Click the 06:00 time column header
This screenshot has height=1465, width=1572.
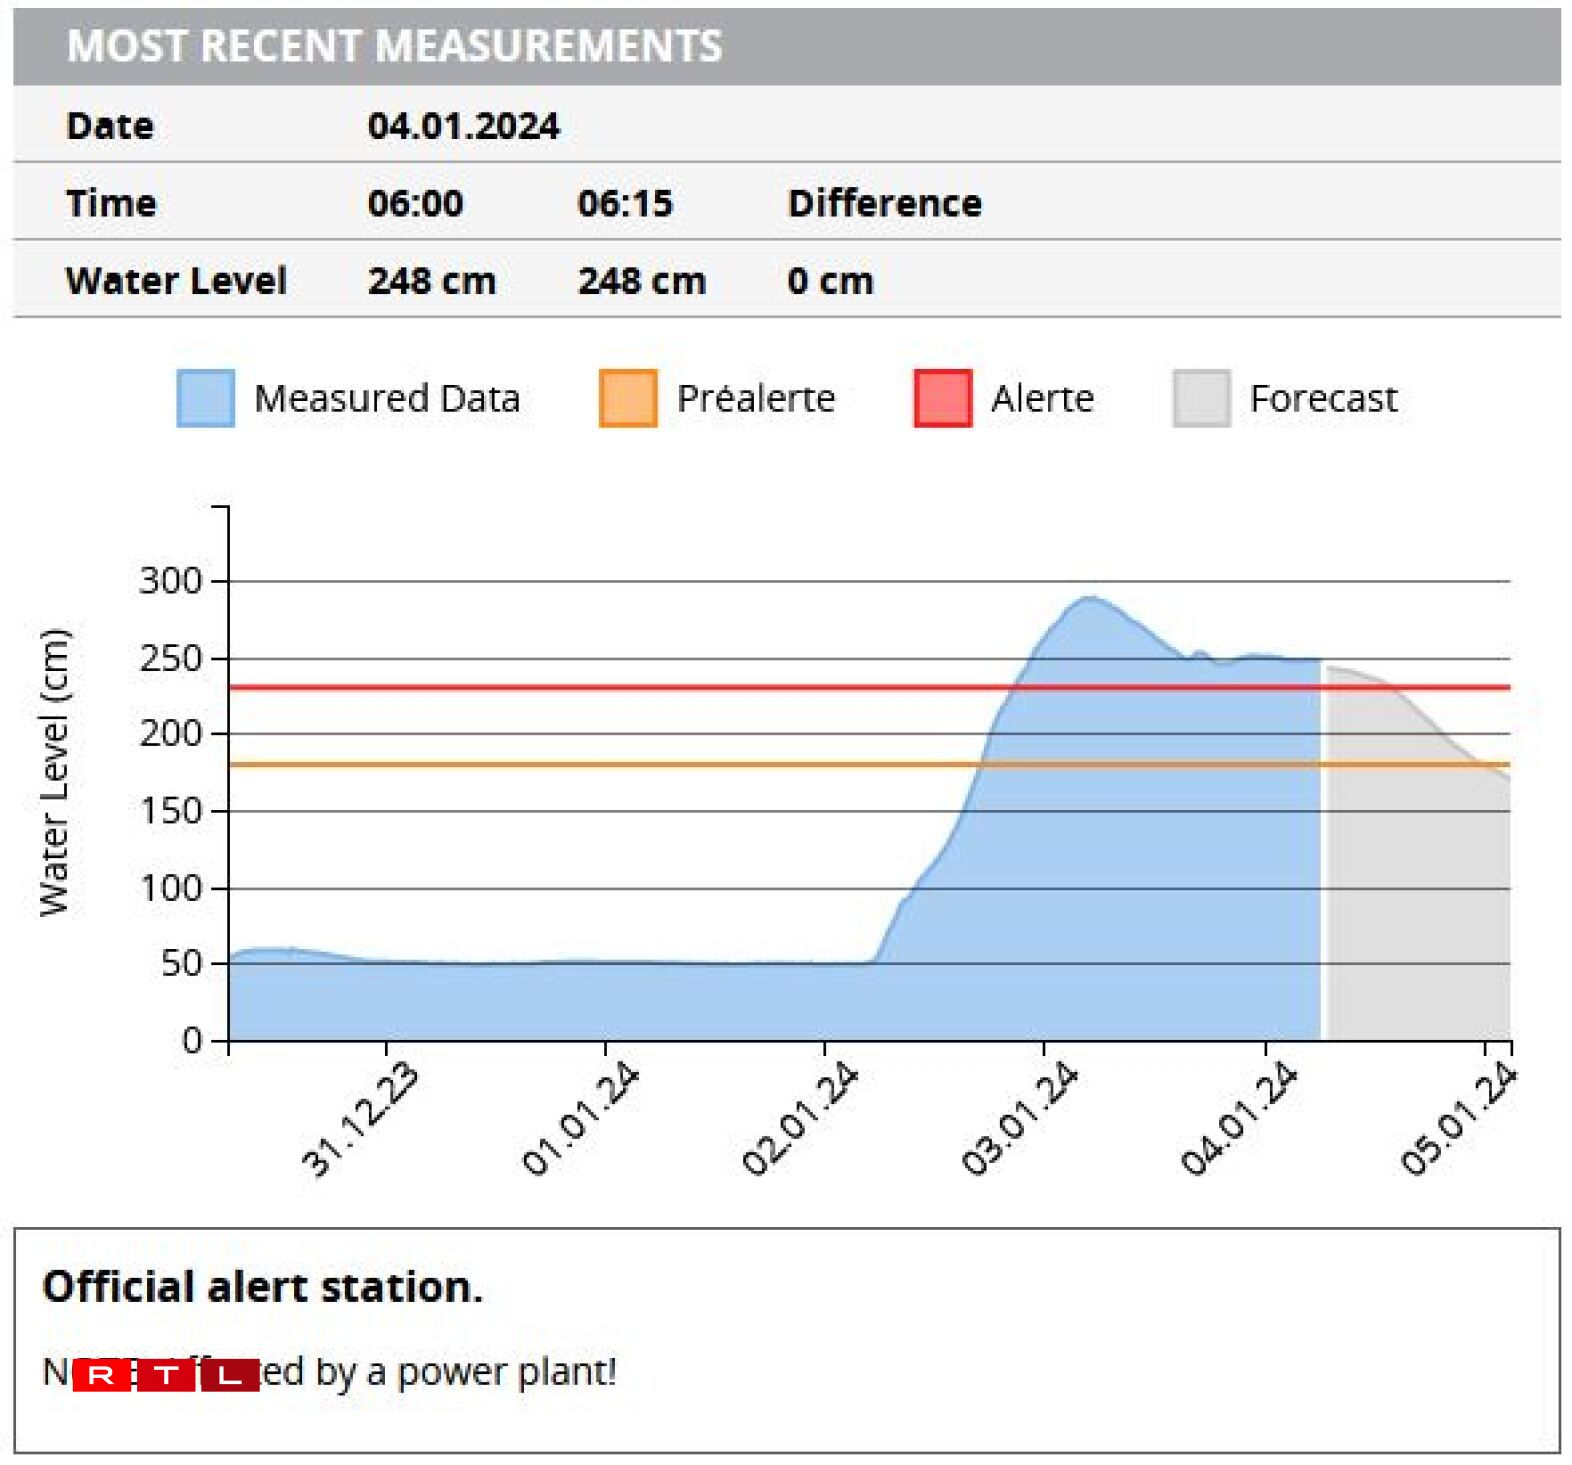pyautogui.click(x=415, y=203)
